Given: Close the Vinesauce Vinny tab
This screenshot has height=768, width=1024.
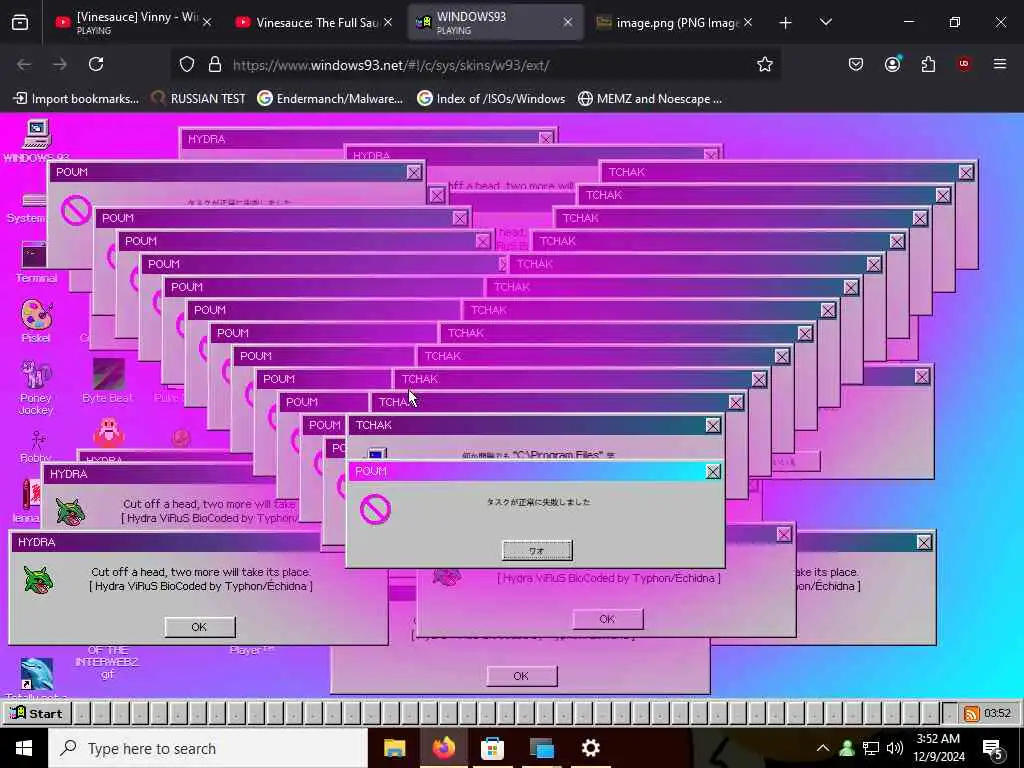Looking at the screenshot, I should click(x=207, y=22).
